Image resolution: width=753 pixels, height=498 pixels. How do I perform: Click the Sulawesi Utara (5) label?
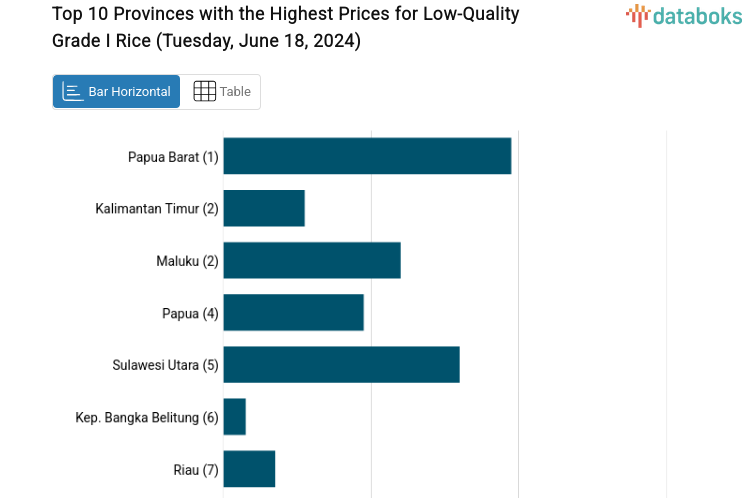(x=165, y=365)
